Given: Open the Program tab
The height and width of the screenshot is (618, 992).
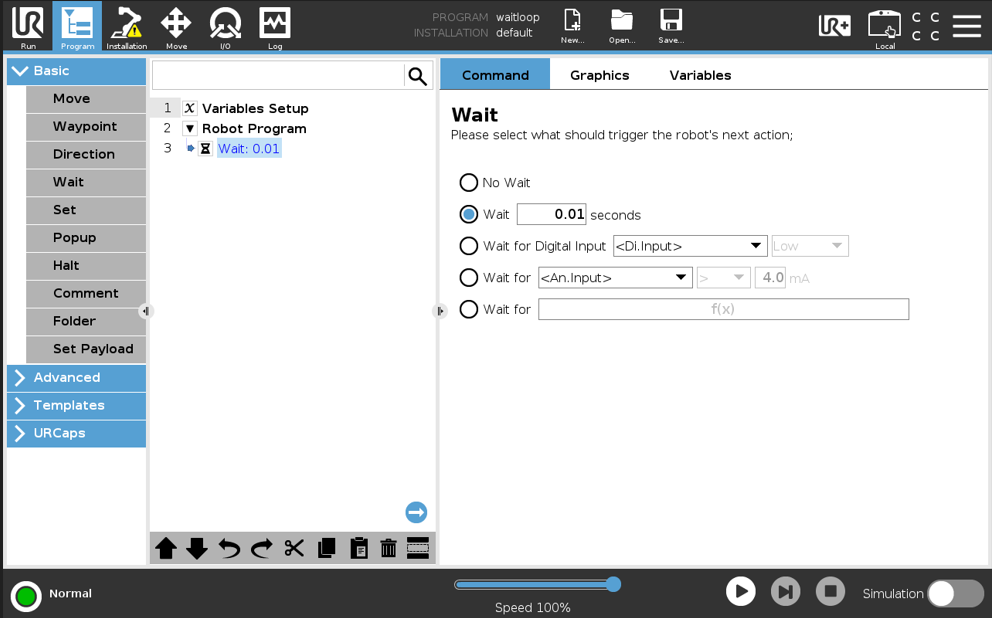Looking at the screenshot, I should click(x=77, y=27).
